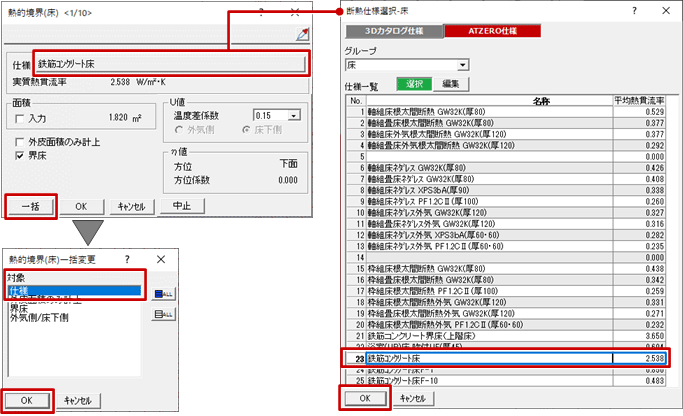
Task: Click the 鉄筋コンクリート床 specification field button
Action: pos(170,63)
